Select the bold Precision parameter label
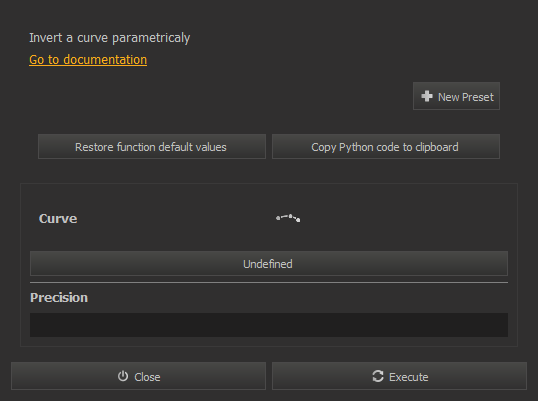 point(59,297)
